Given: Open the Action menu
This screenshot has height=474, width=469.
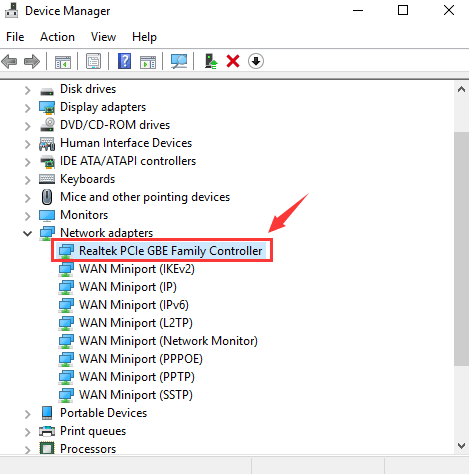Looking at the screenshot, I should (57, 37).
